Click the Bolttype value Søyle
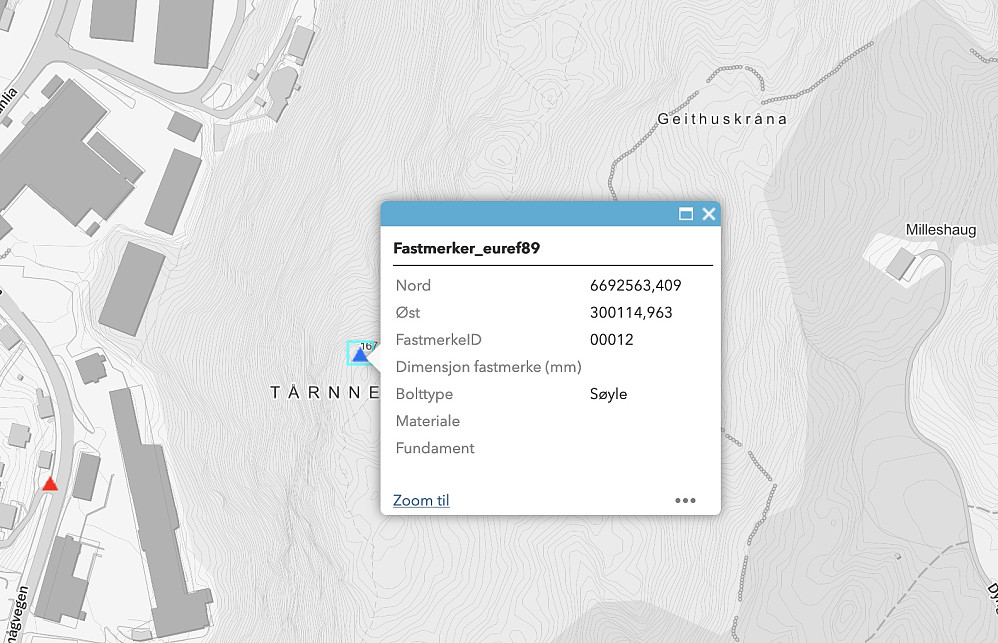Viewport: 998px width, 643px height. [x=608, y=394]
